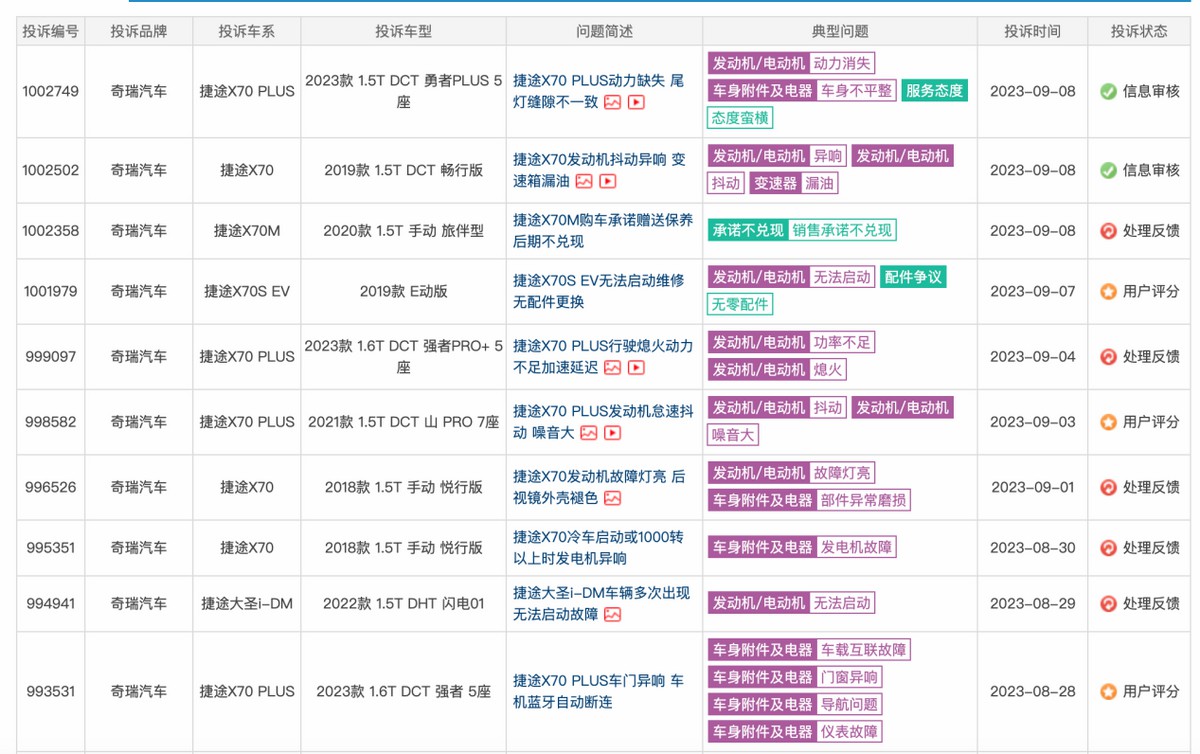Open the link '捷途X70发动机故障灯亮 后视镜外壳褪色'

[599, 487]
